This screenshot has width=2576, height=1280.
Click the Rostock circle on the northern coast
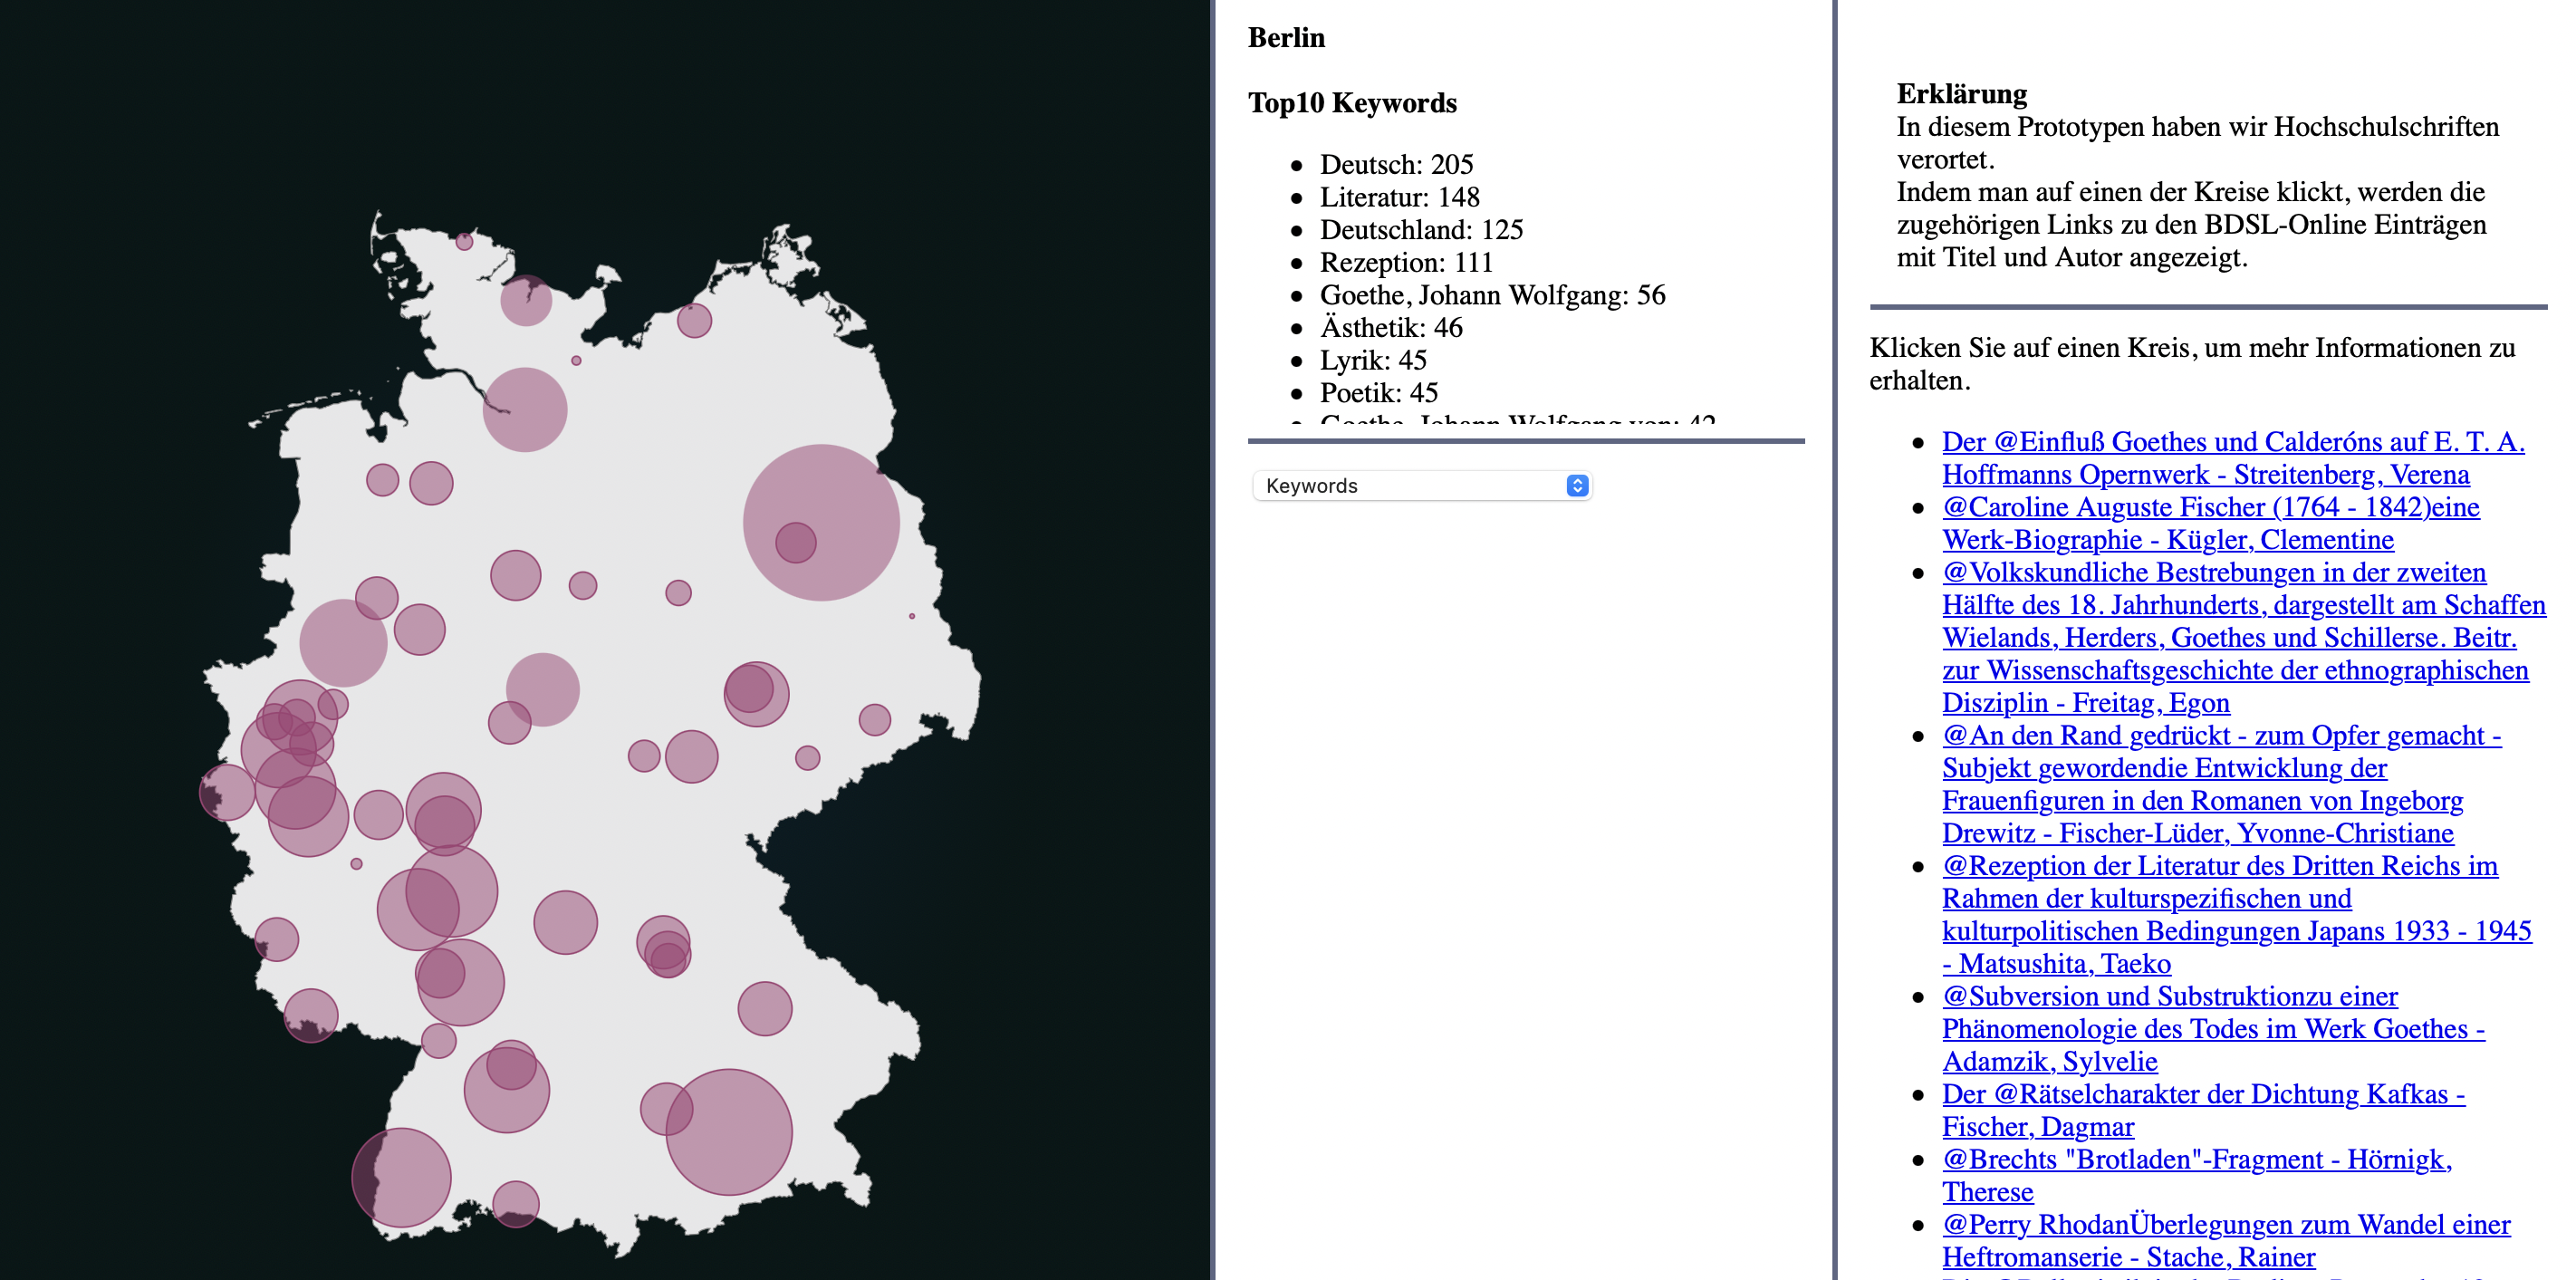[694, 321]
